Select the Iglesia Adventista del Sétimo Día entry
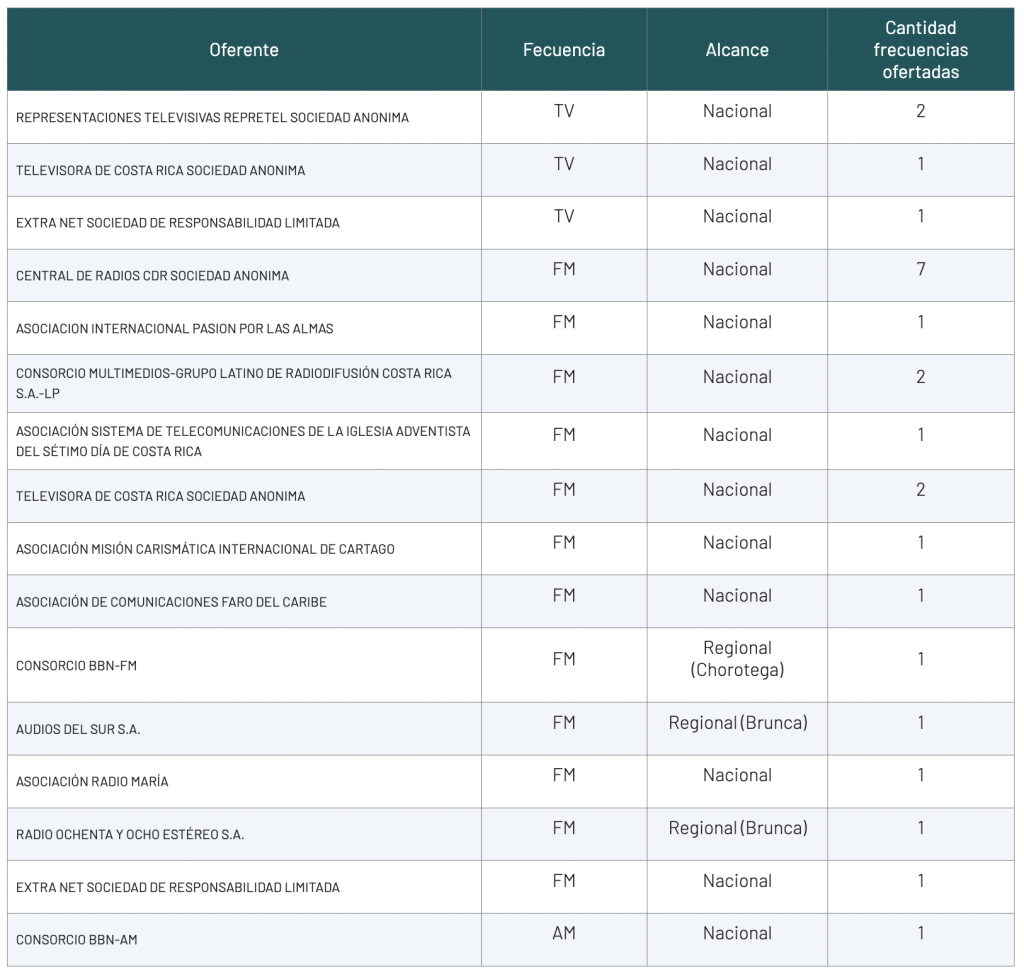The width and height of the screenshot is (1024, 974). [x=242, y=441]
